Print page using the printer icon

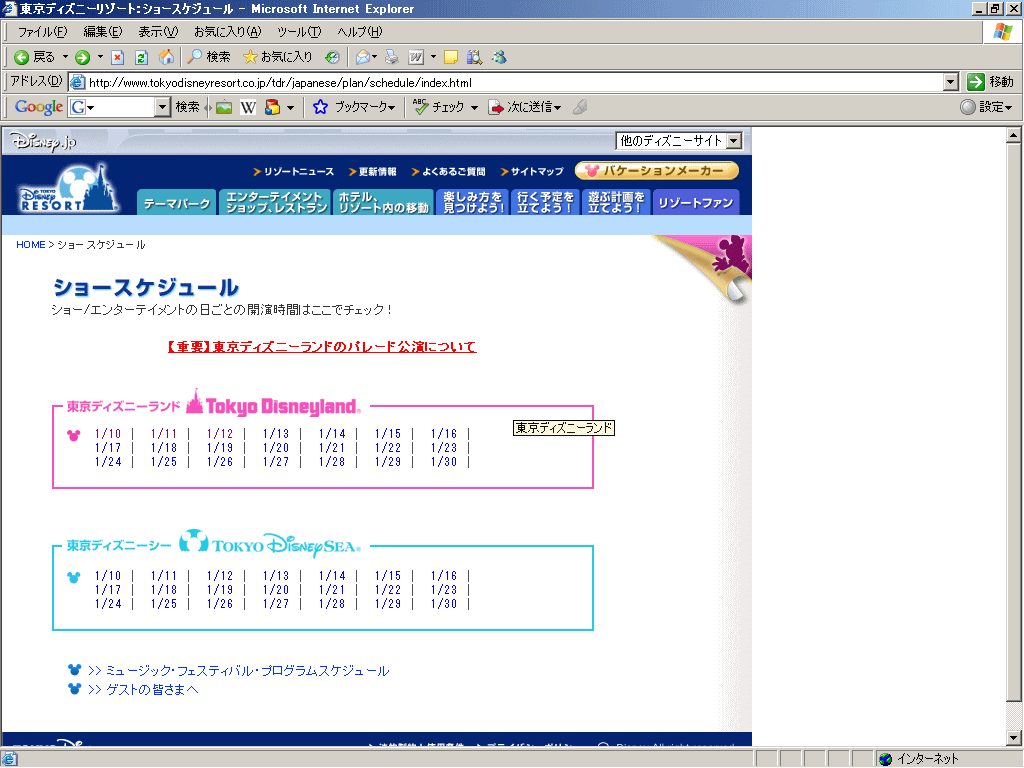[392, 57]
